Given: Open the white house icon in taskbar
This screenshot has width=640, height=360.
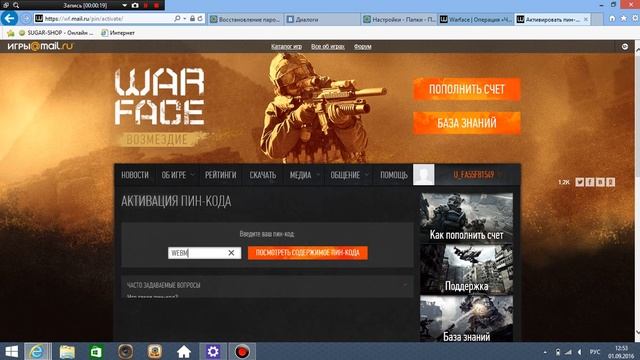Looking at the screenshot, I should point(184,351).
